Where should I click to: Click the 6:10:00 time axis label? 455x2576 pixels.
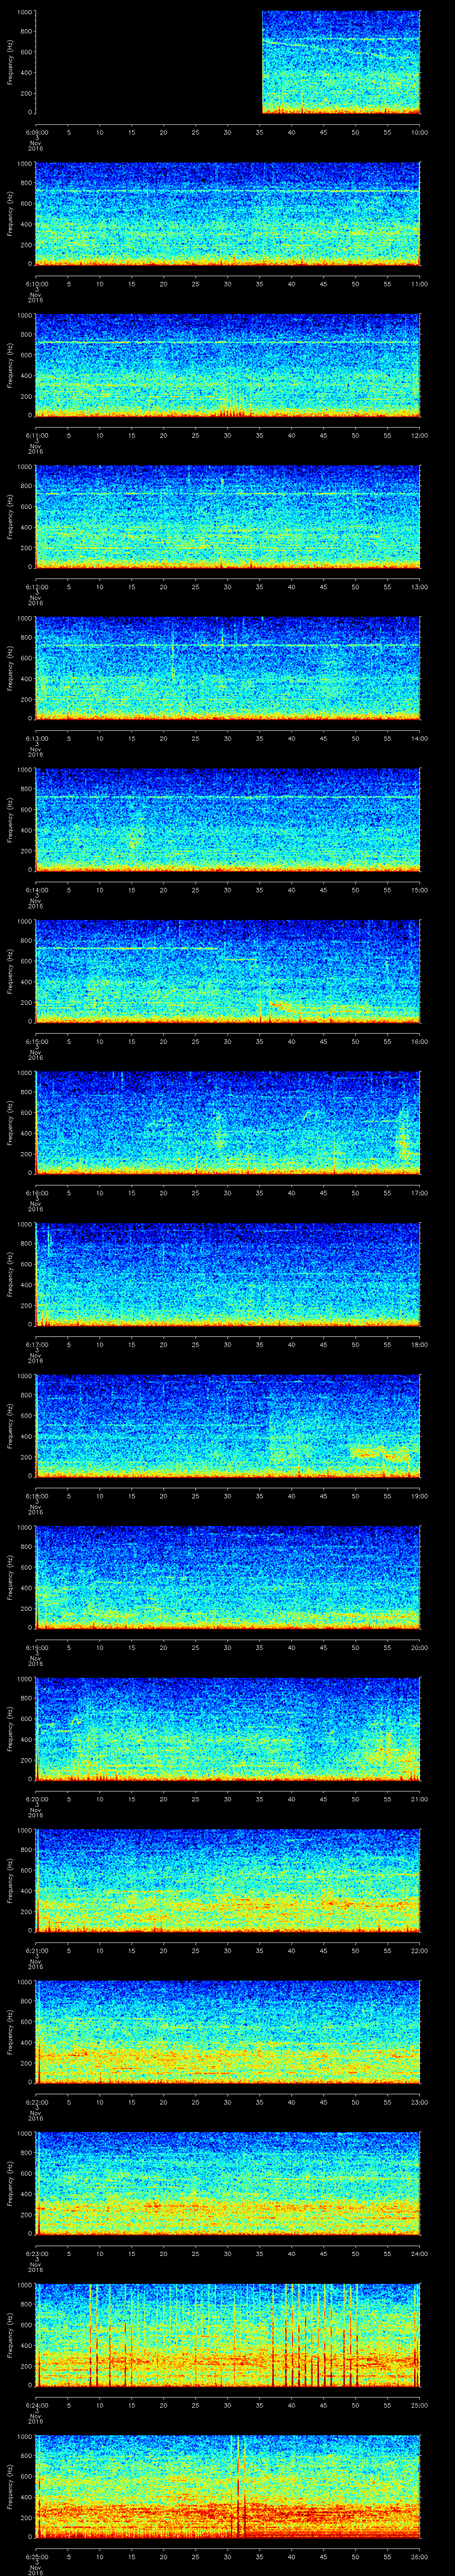[x=36, y=284]
